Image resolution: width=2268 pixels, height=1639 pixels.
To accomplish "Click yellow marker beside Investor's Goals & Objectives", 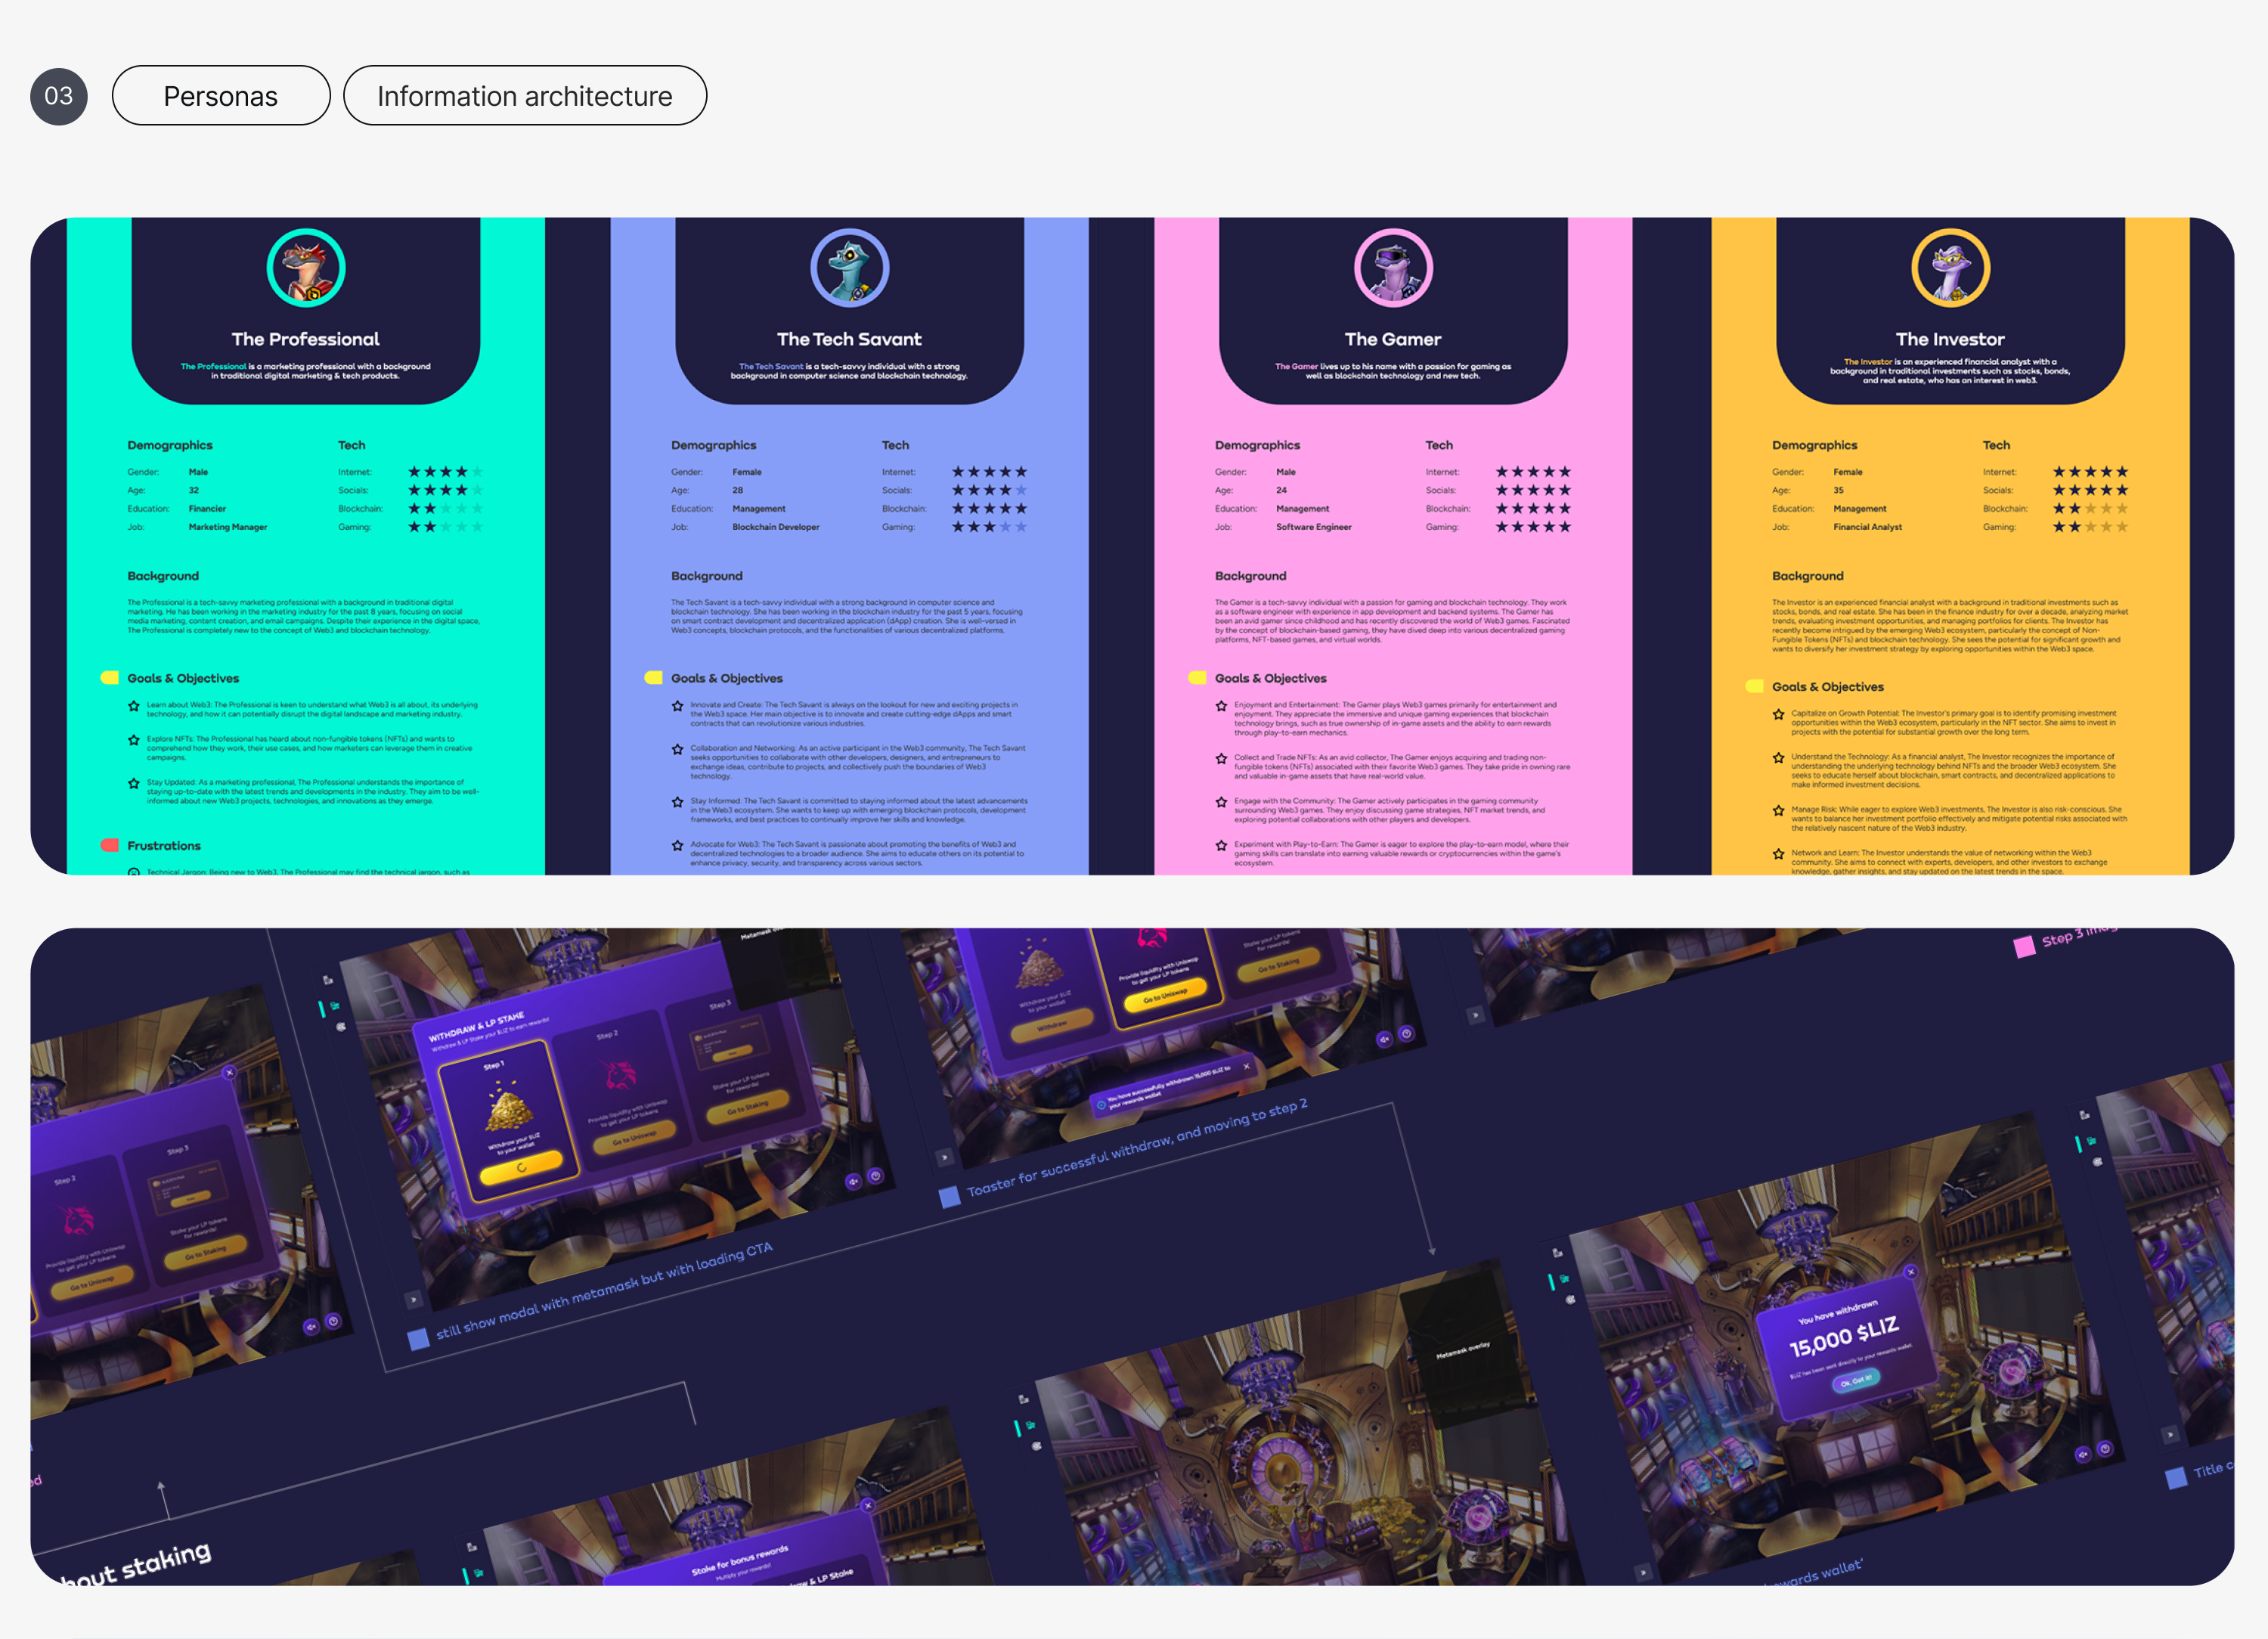I will click(x=1754, y=687).
